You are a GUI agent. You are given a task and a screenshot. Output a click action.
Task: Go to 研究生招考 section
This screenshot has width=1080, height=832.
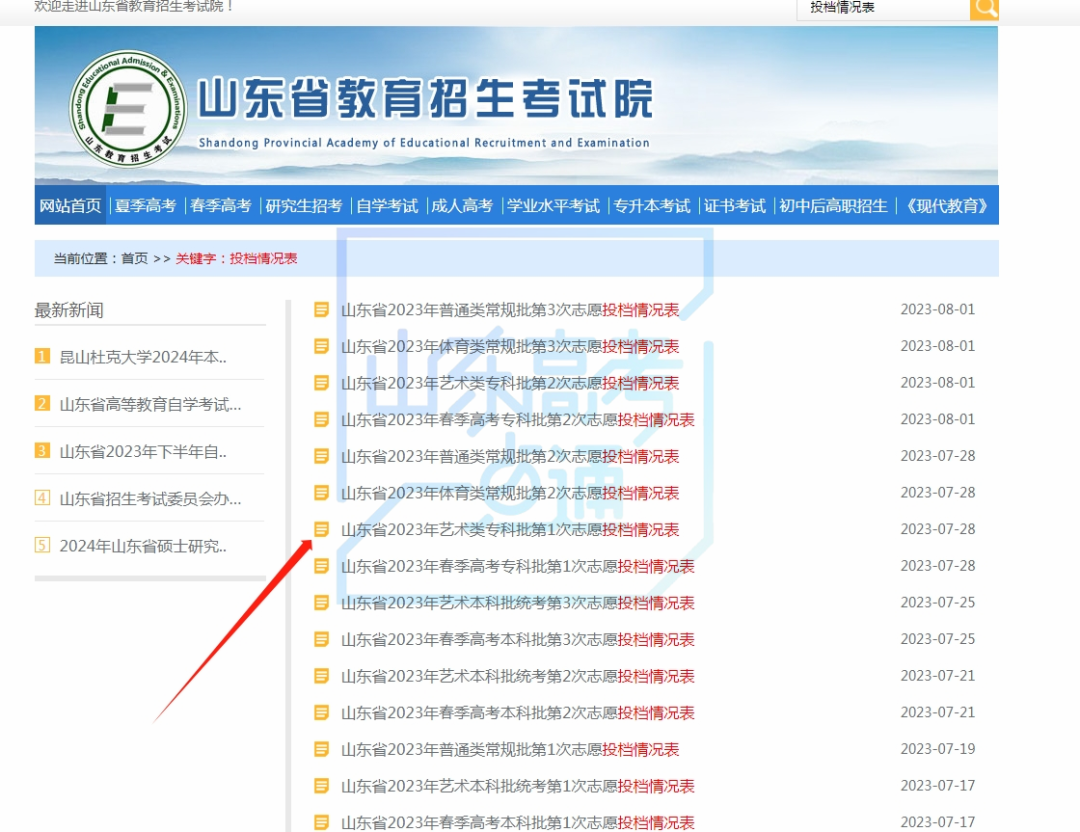(303, 206)
